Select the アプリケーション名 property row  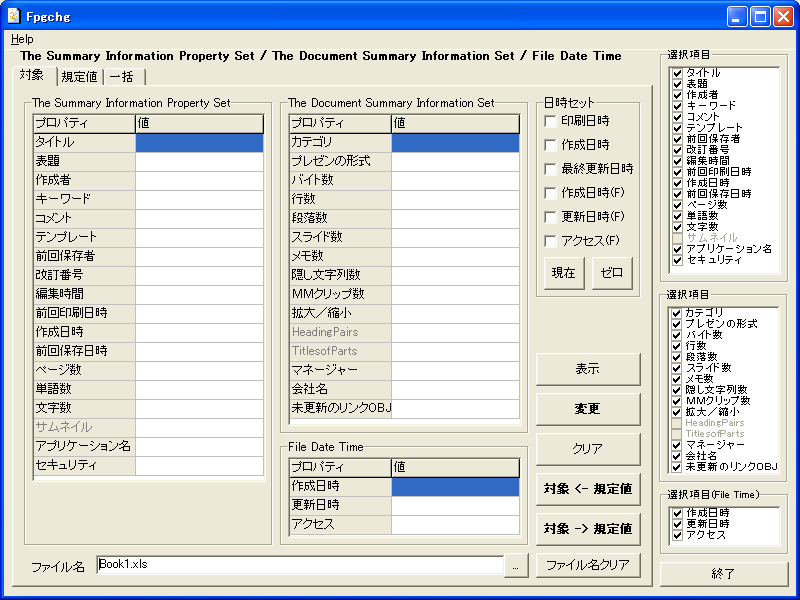point(148,447)
